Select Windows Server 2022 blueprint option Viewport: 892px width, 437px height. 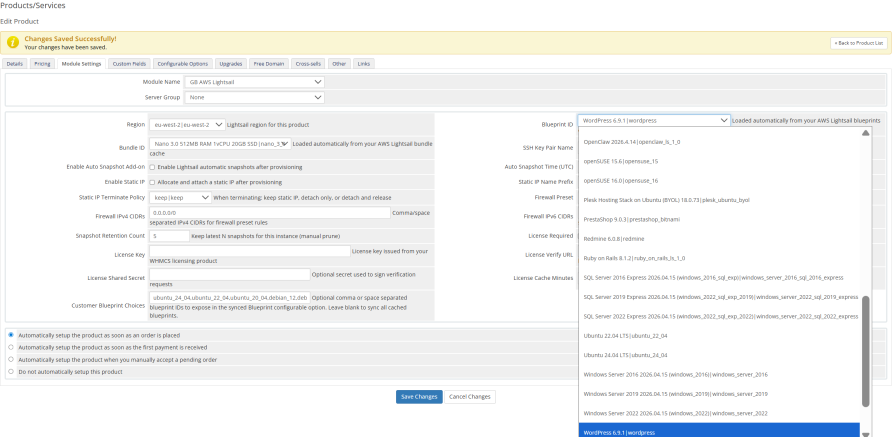pyautogui.click(x=720, y=413)
